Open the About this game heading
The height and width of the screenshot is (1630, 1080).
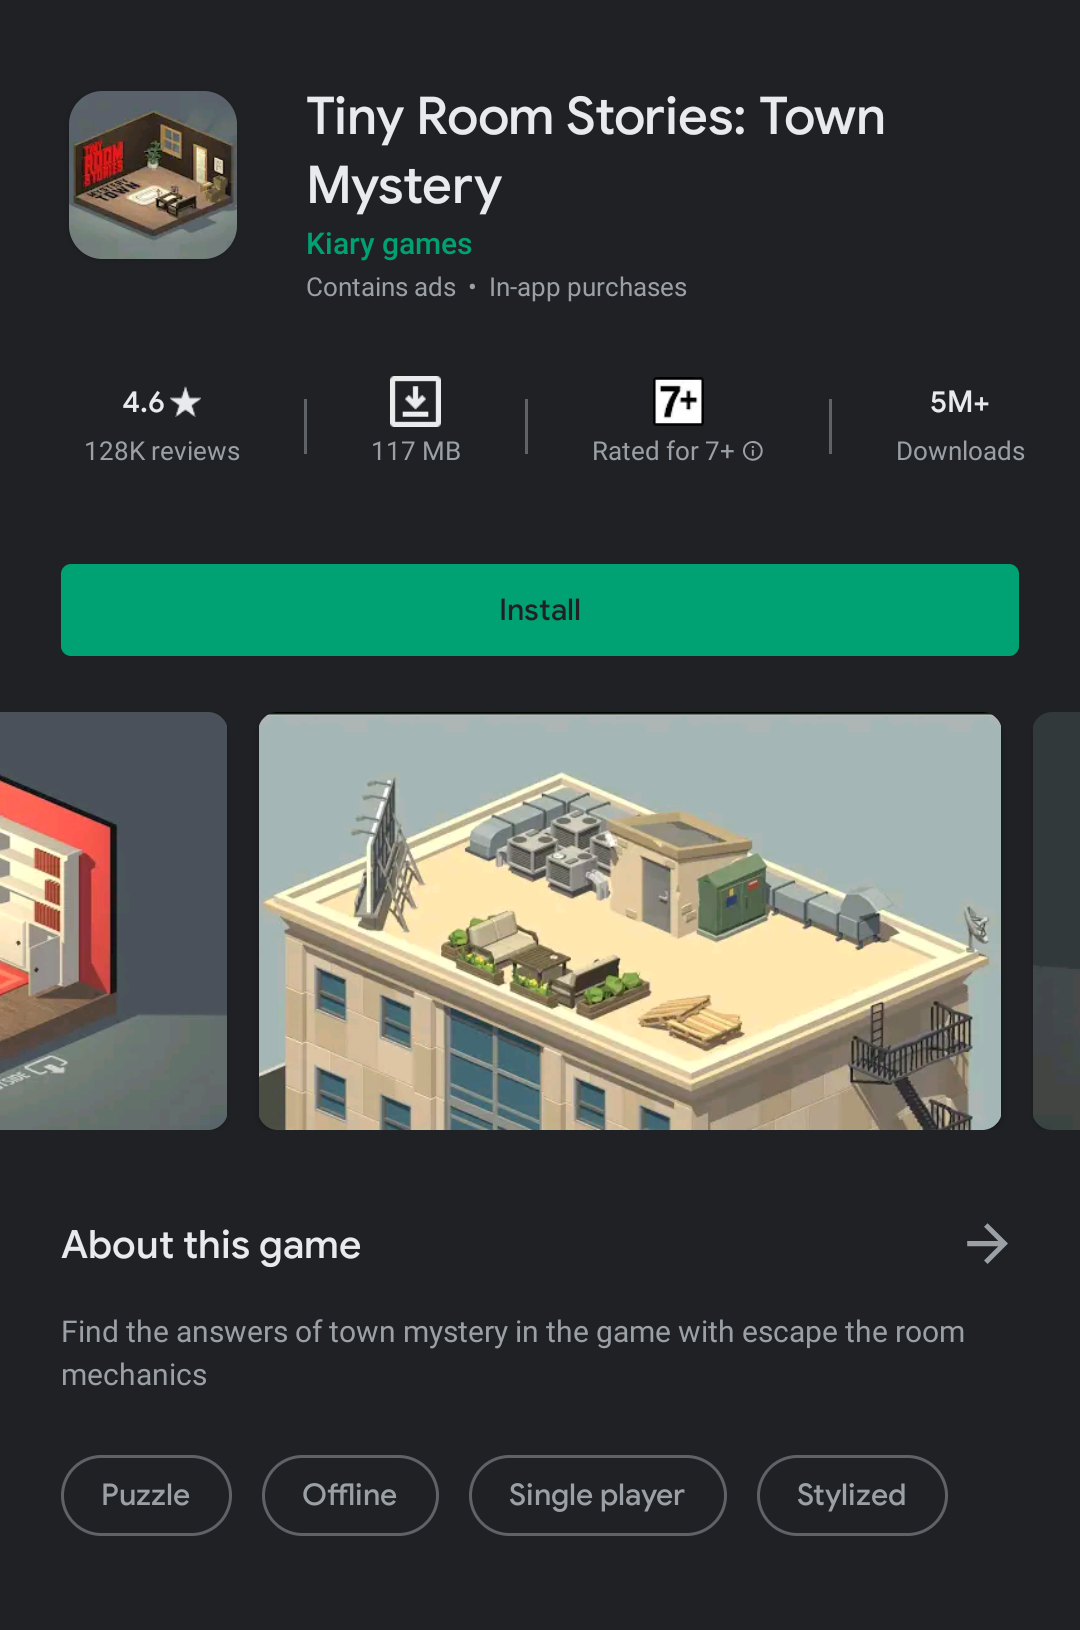[x=211, y=1245]
